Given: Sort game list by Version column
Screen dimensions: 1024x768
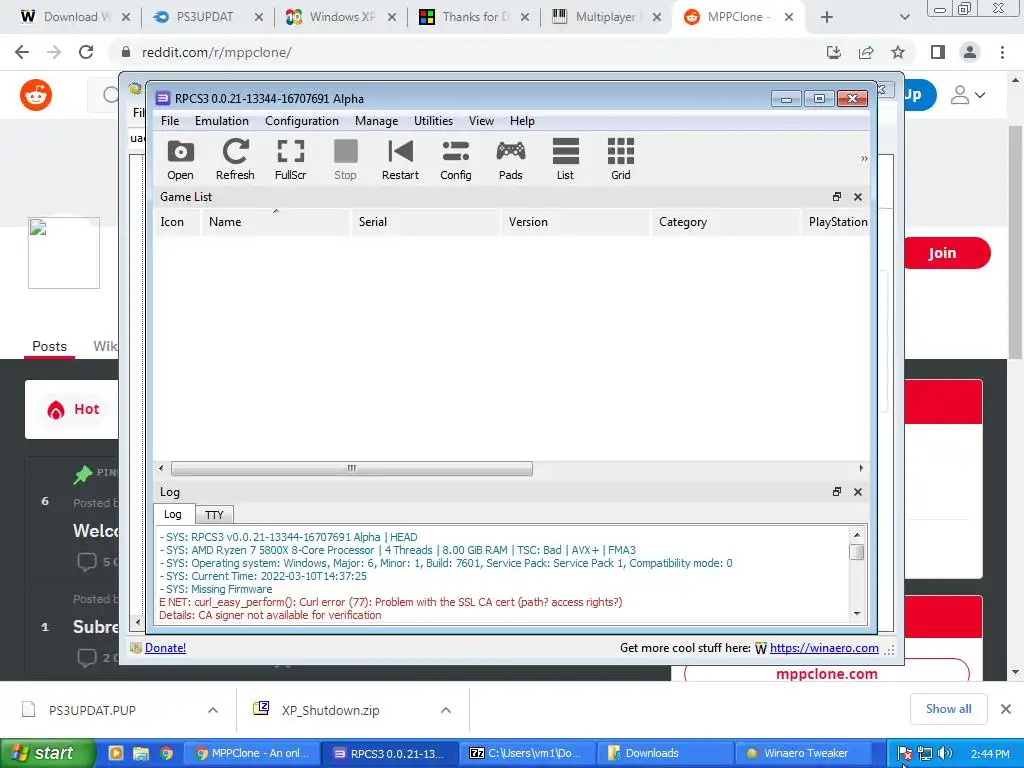Looking at the screenshot, I should [x=576, y=222].
